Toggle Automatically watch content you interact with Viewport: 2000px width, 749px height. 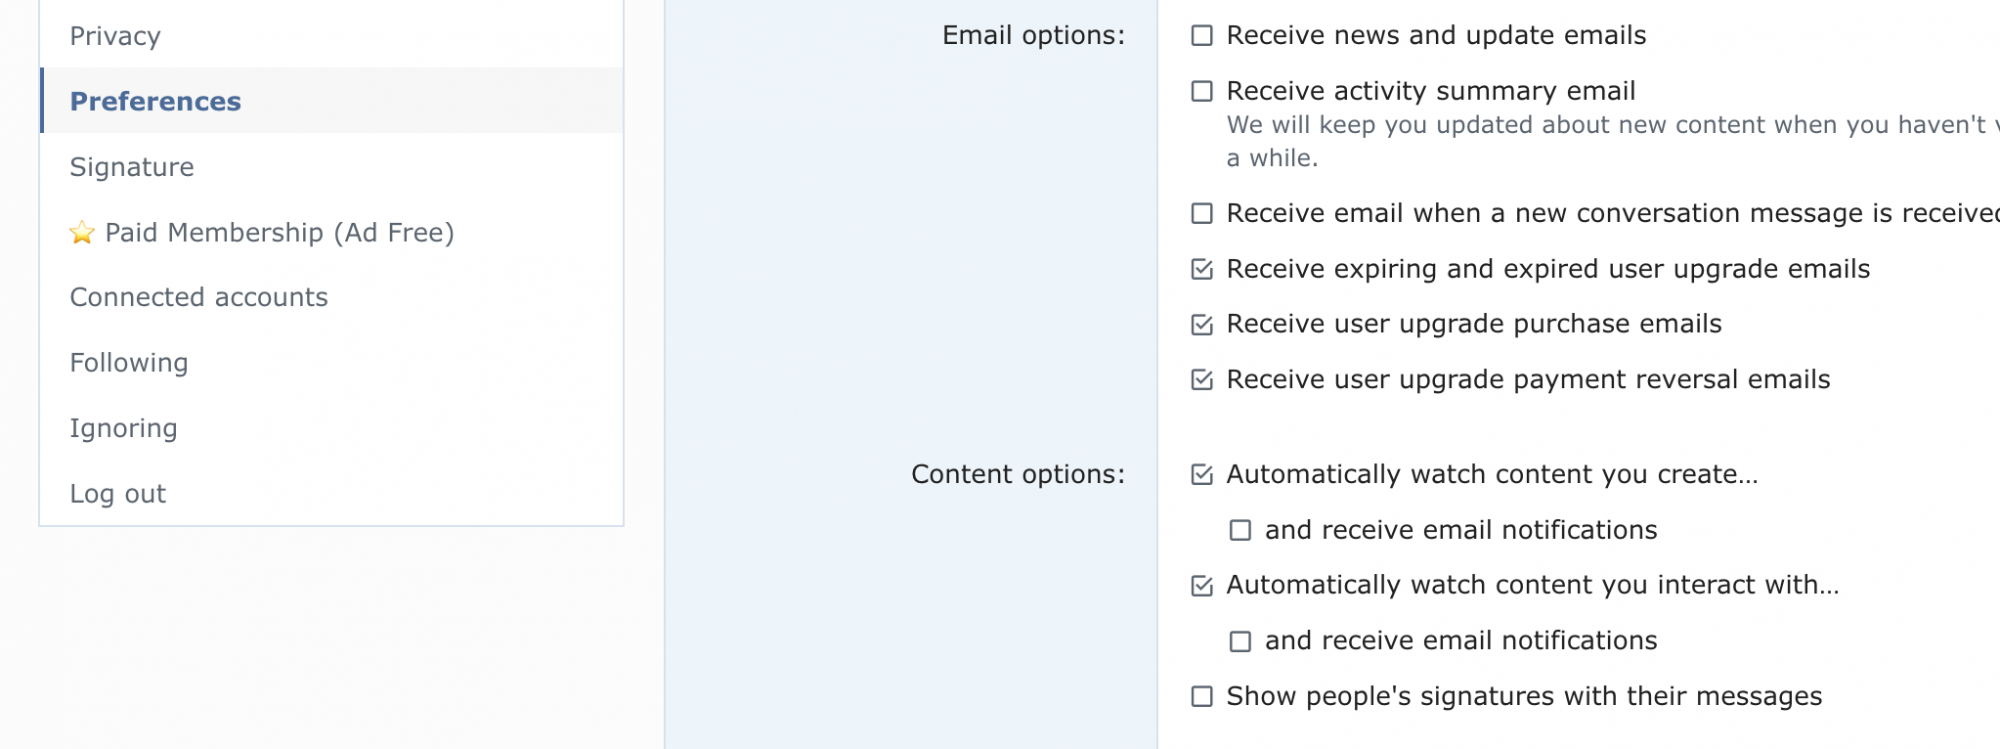coord(1202,586)
